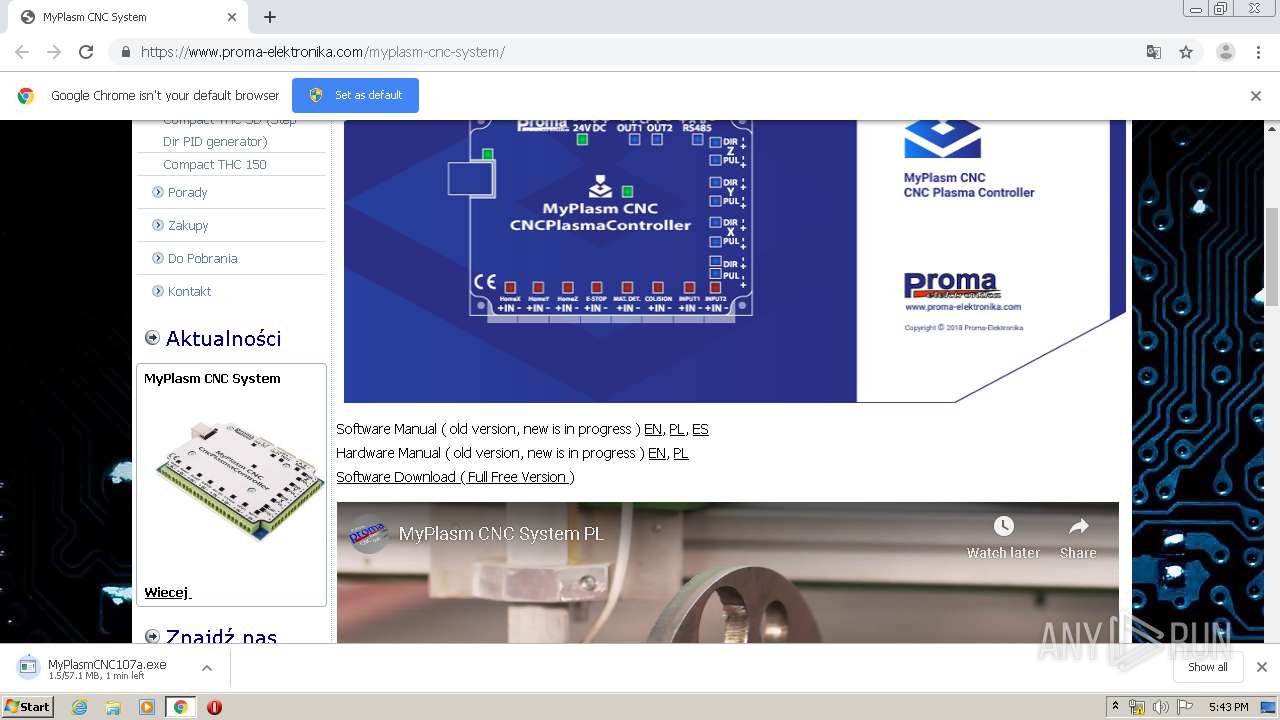This screenshot has width=1280, height=720.
Task: Expand the download item options chevron
Action: pyautogui.click(x=207, y=668)
